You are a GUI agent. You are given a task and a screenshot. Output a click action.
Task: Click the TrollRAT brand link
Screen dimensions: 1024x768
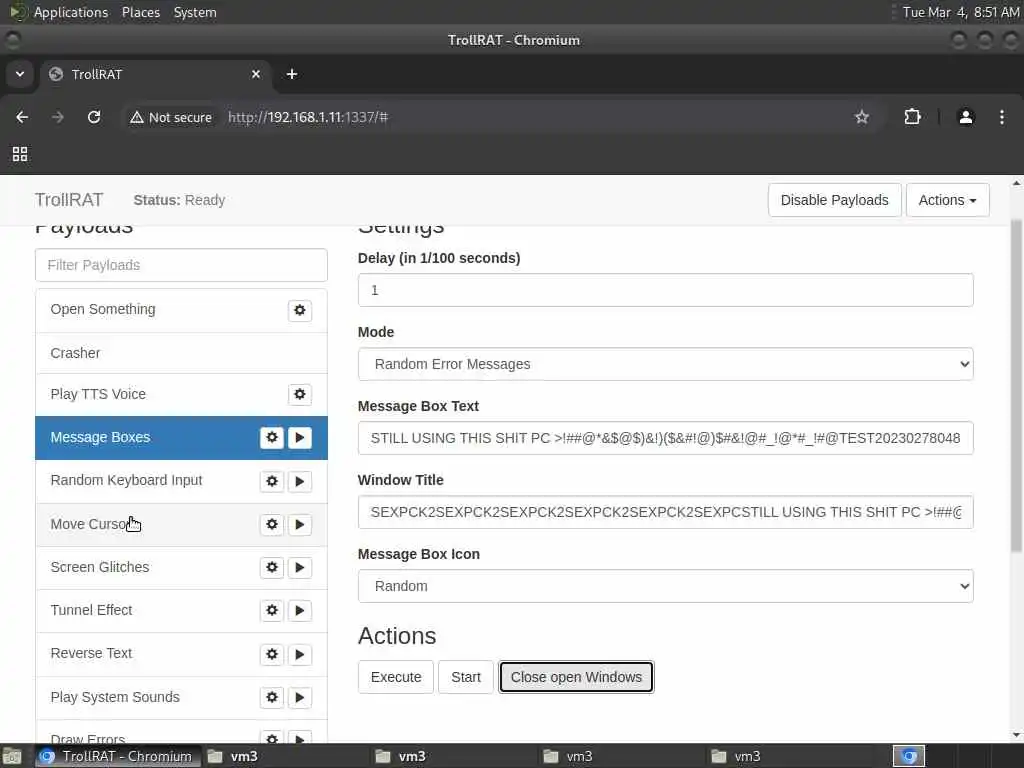pos(69,200)
